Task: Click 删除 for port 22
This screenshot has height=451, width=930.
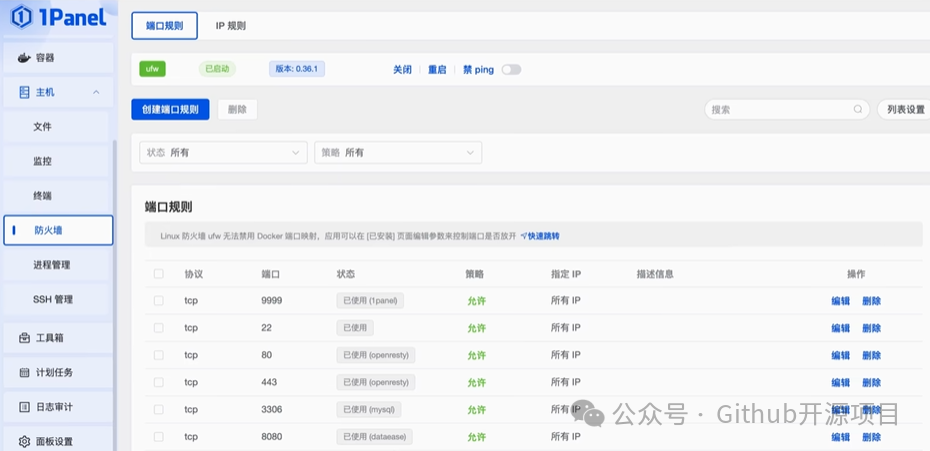Action: [871, 328]
